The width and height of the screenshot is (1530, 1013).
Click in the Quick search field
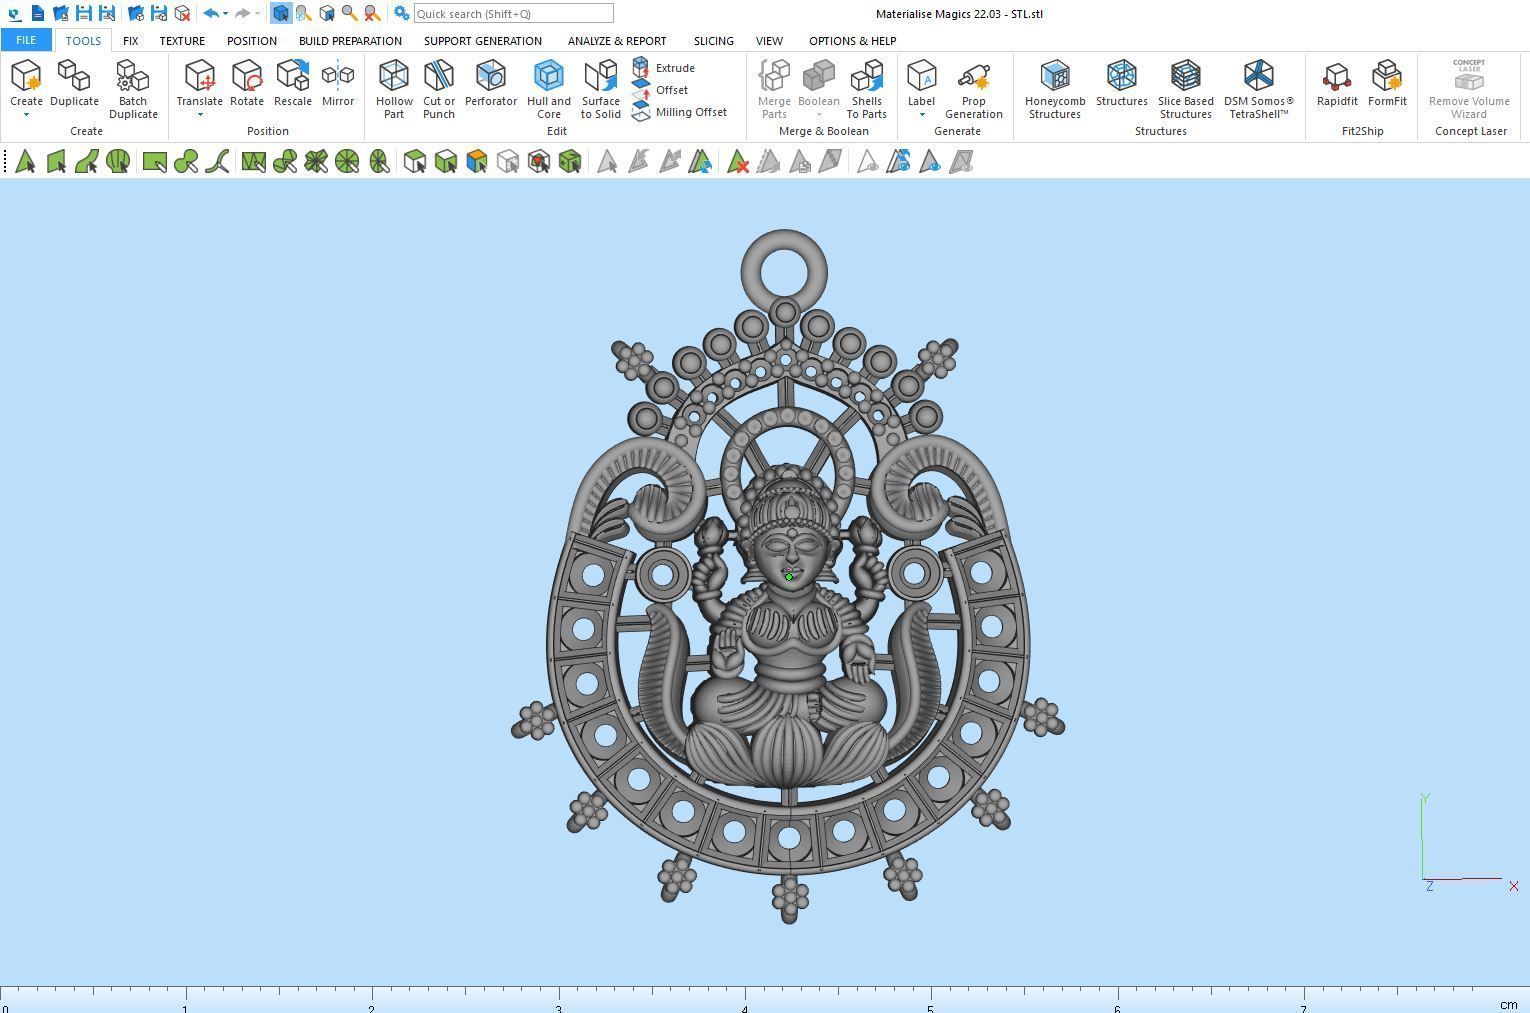513,14
